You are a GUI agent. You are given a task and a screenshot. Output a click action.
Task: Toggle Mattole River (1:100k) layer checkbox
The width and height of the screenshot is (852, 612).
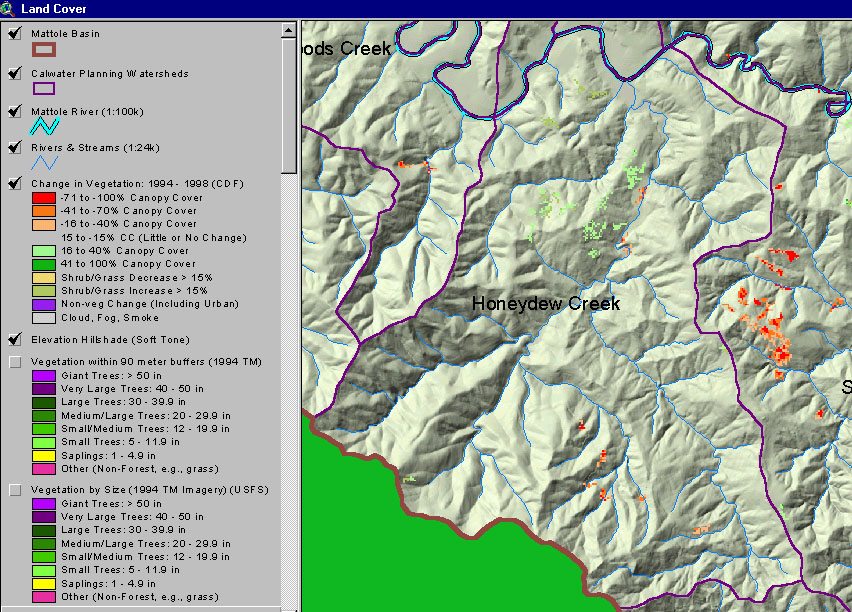(15, 111)
